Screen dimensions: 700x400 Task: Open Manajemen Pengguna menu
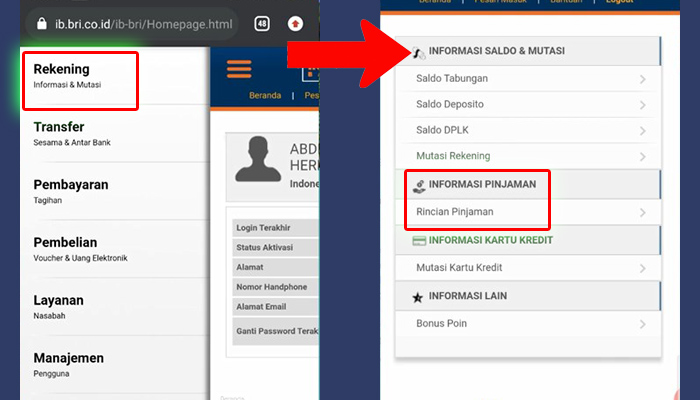point(115,364)
